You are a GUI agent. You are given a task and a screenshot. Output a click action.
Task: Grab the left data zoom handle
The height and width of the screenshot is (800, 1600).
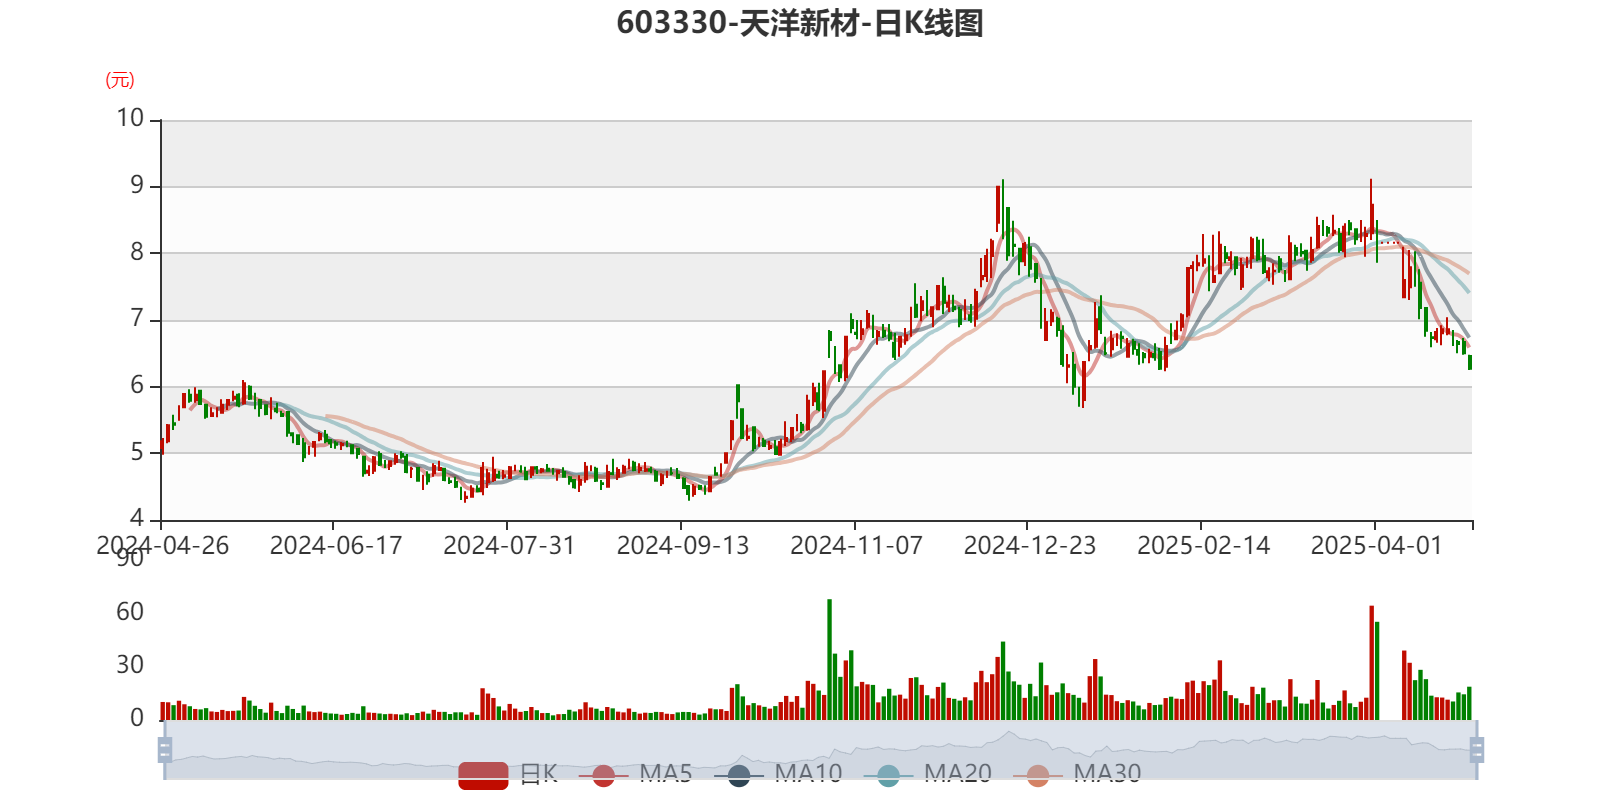(165, 749)
